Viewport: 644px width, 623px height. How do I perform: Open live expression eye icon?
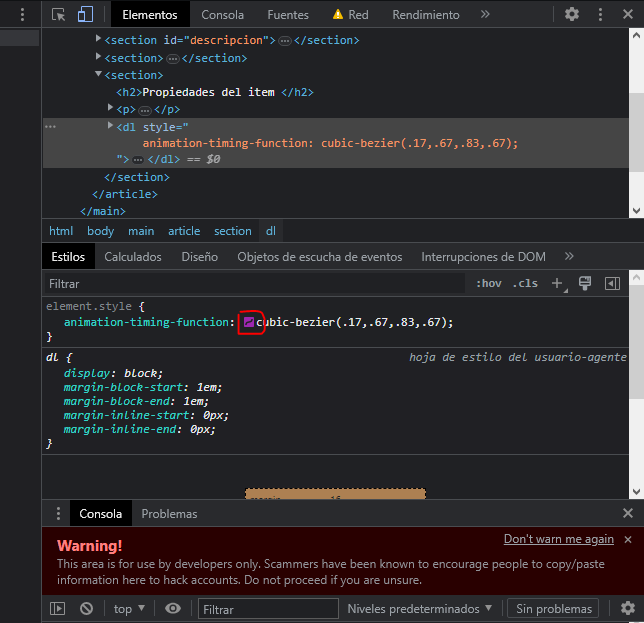173,608
